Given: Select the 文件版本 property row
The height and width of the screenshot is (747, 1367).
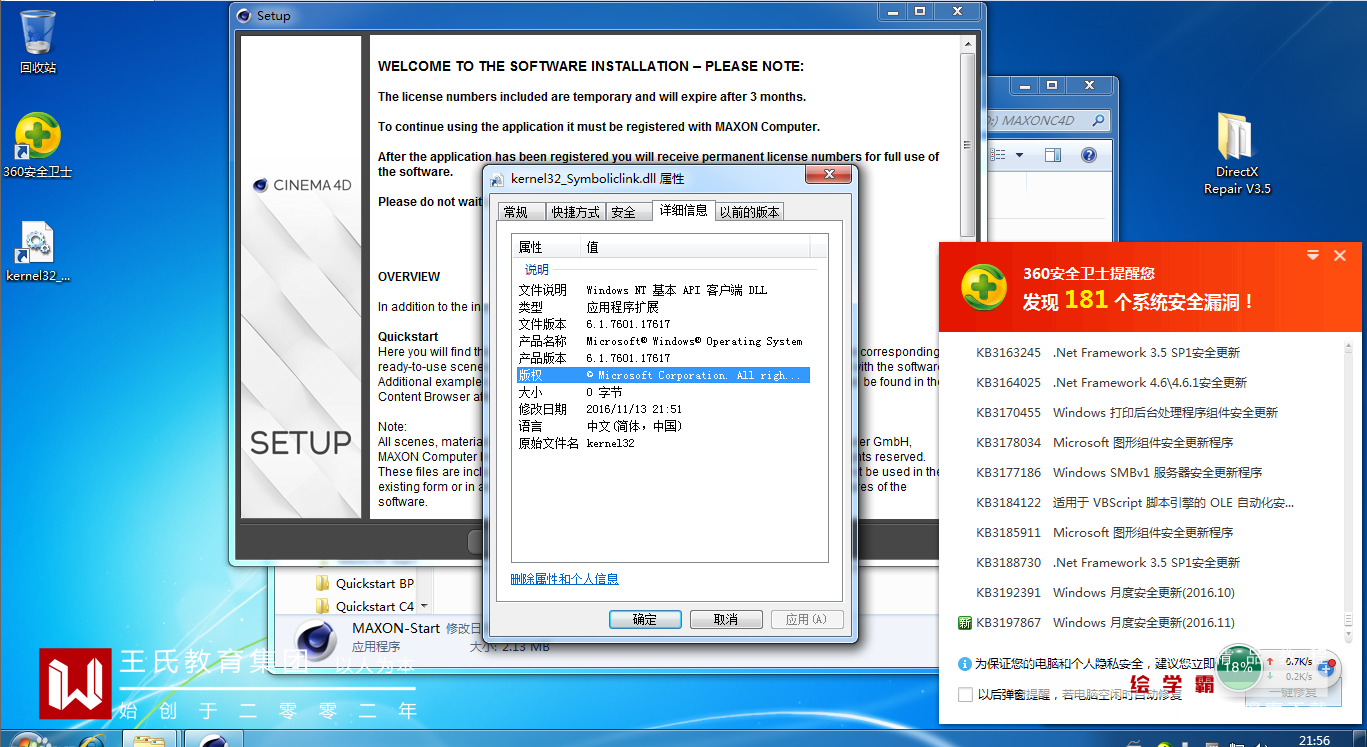Looking at the screenshot, I should coord(664,324).
